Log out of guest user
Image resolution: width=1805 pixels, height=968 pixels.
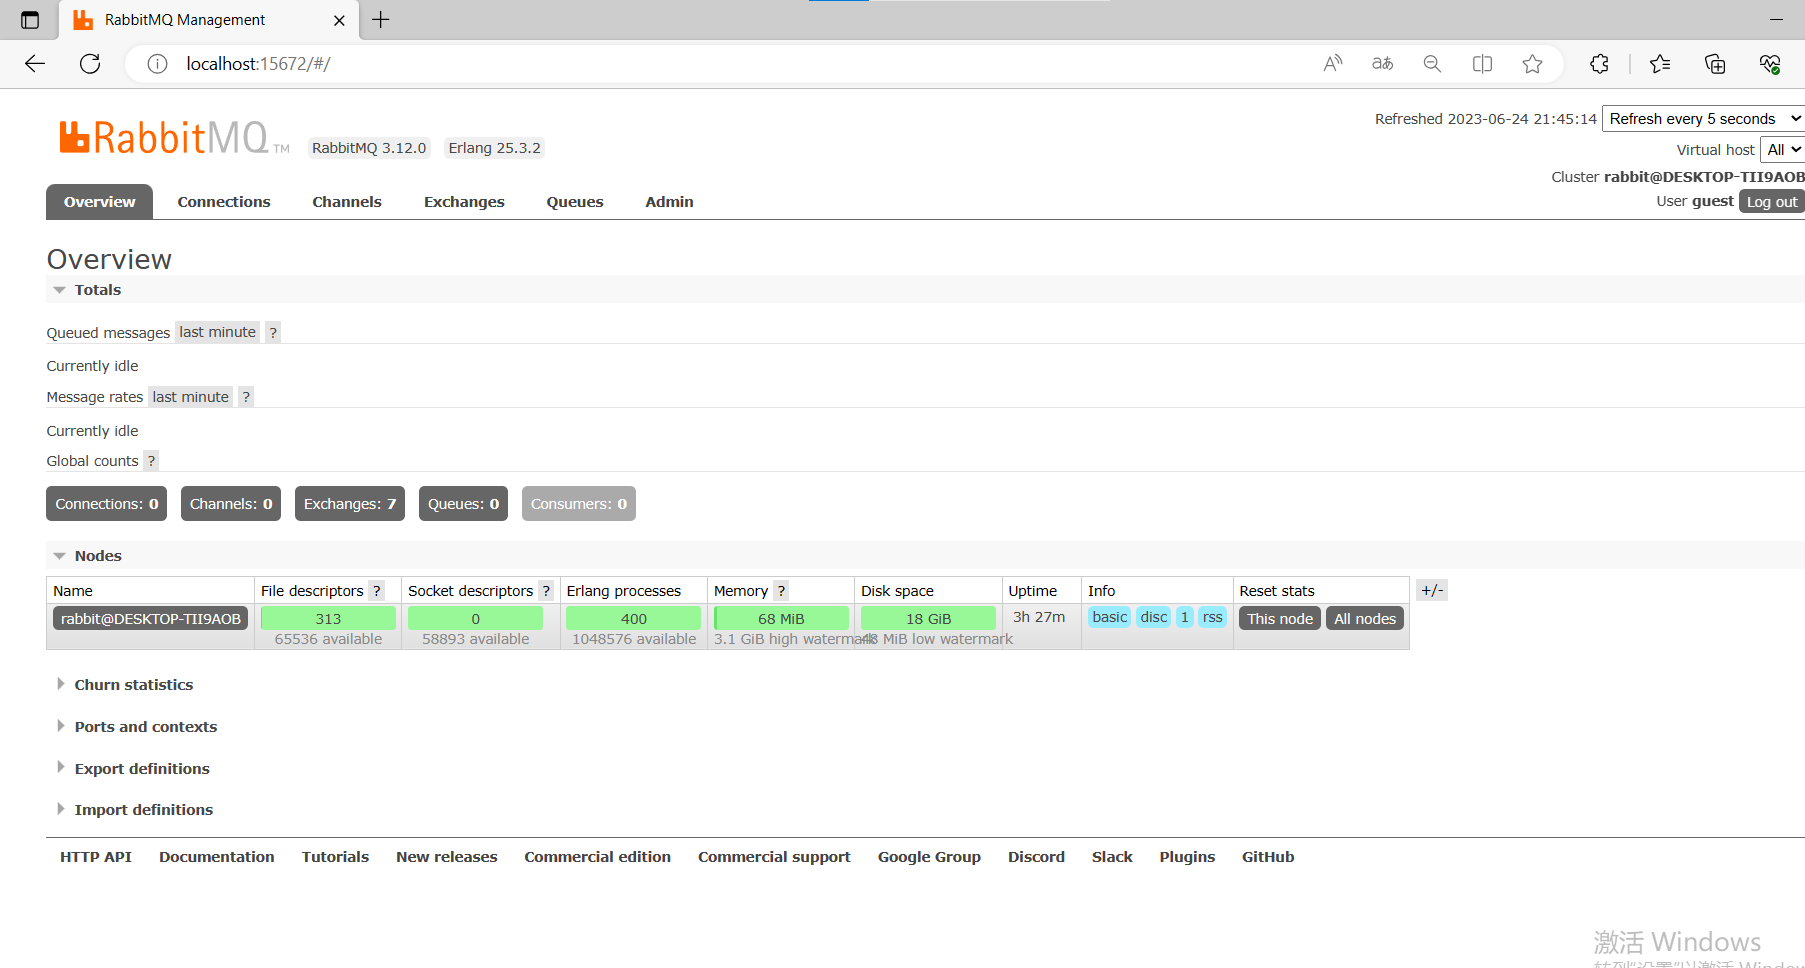[x=1772, y=202]
